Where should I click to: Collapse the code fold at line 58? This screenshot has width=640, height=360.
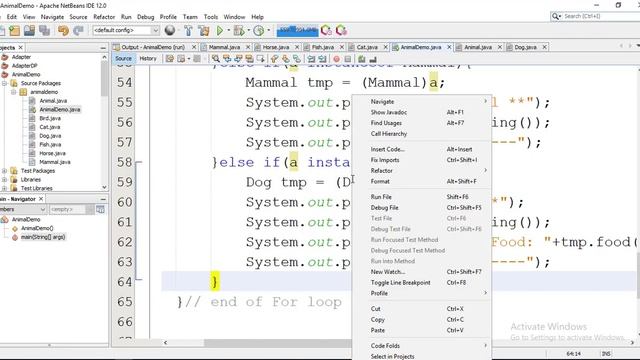(x=139, y=162)
